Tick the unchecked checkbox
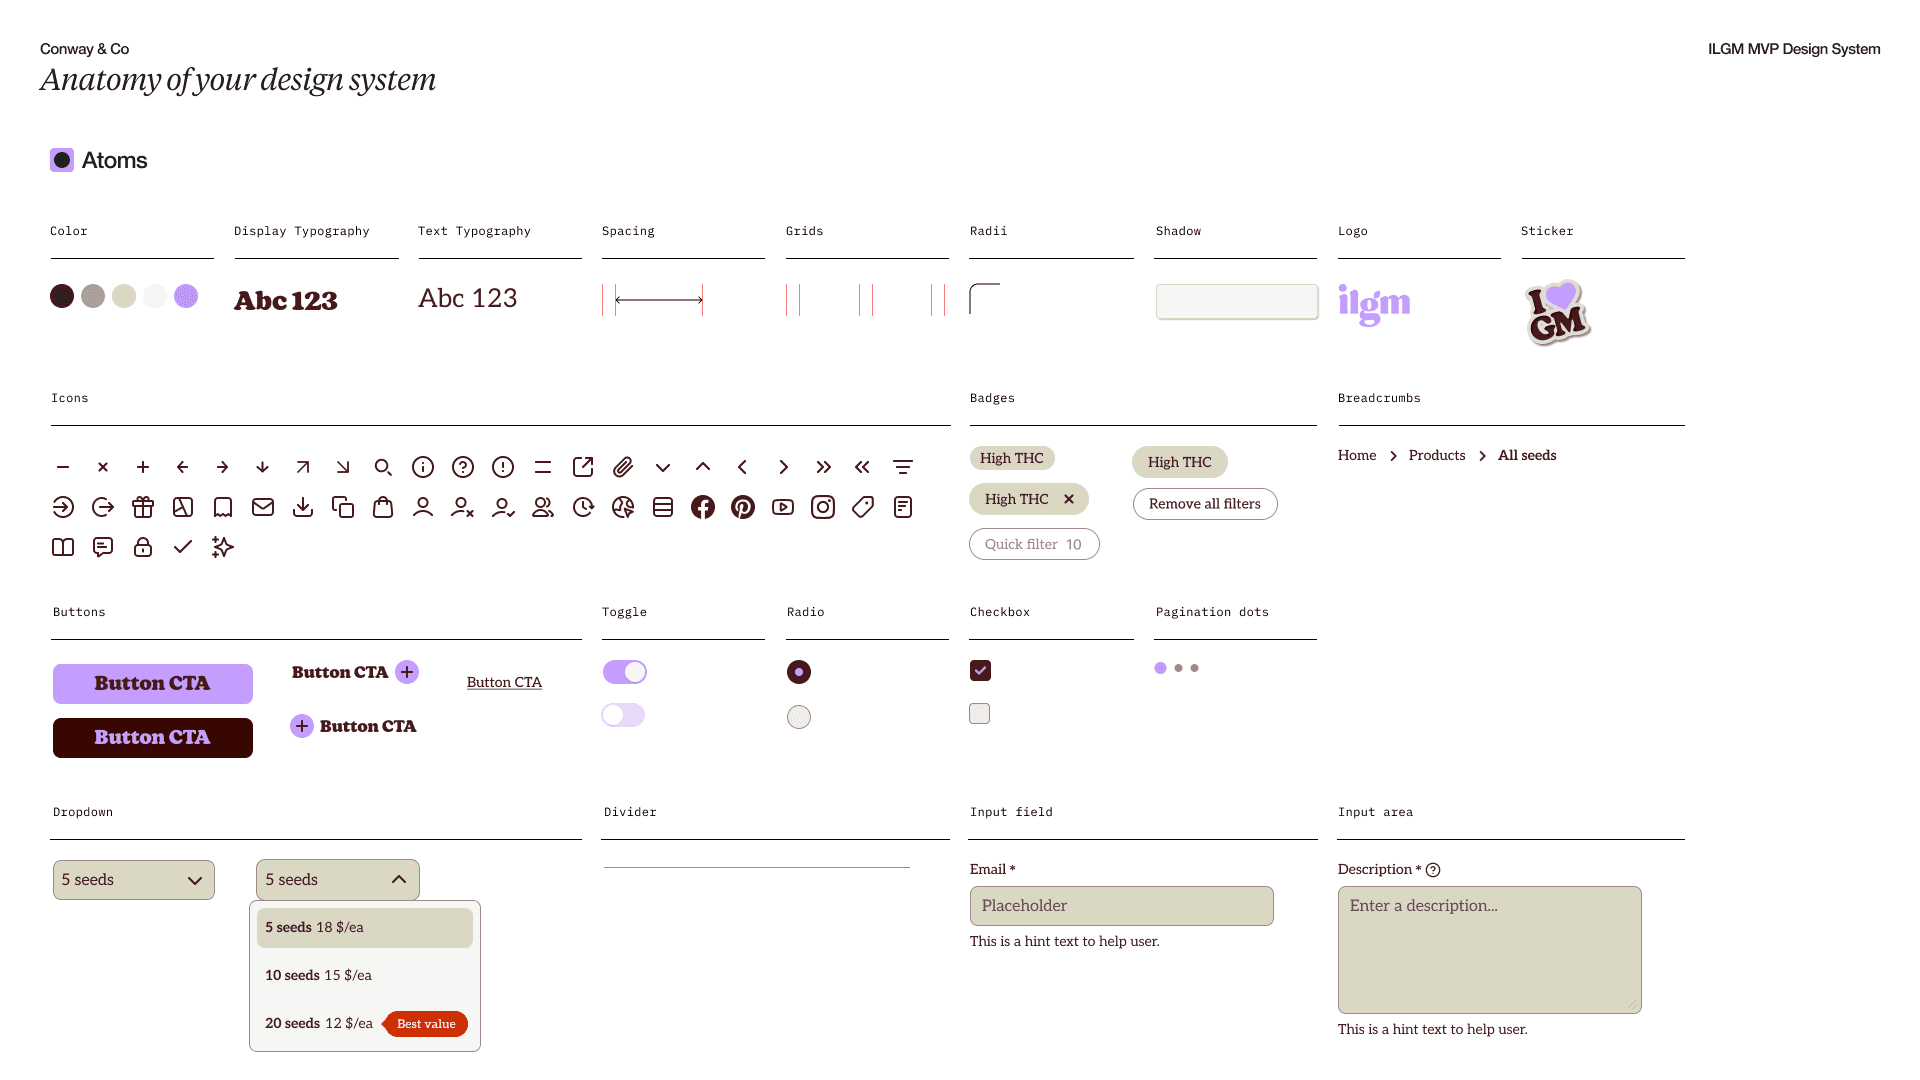The height and width of the screenshot is (1080, 1920). coord(980,714)
